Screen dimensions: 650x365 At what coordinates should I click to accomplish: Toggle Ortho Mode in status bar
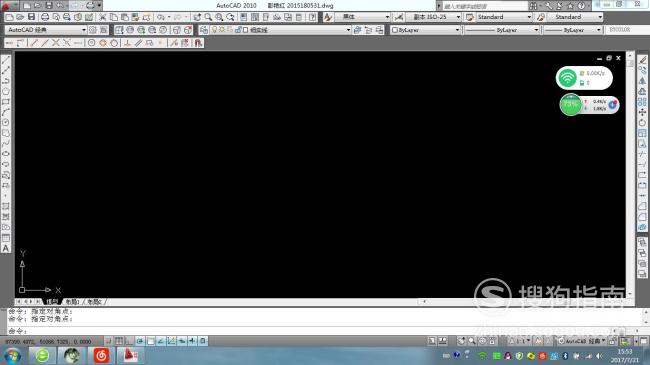pyautogui.click(x=129, y=341)
